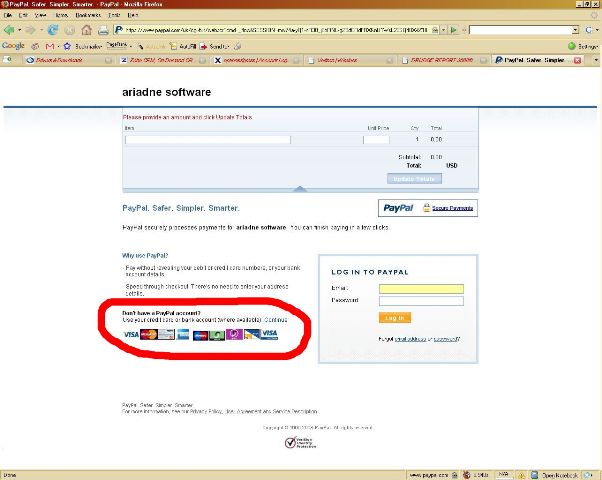Click the PayPal logo beside Secure Payments

398,208
